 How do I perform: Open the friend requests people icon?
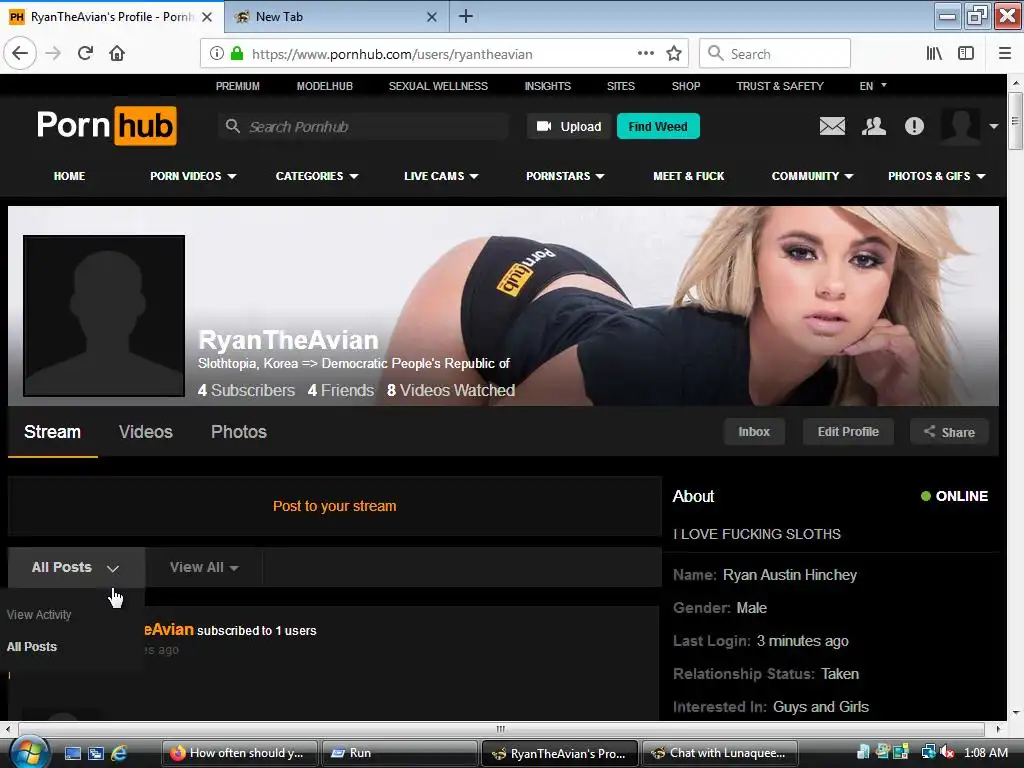(x=873, y=126)
